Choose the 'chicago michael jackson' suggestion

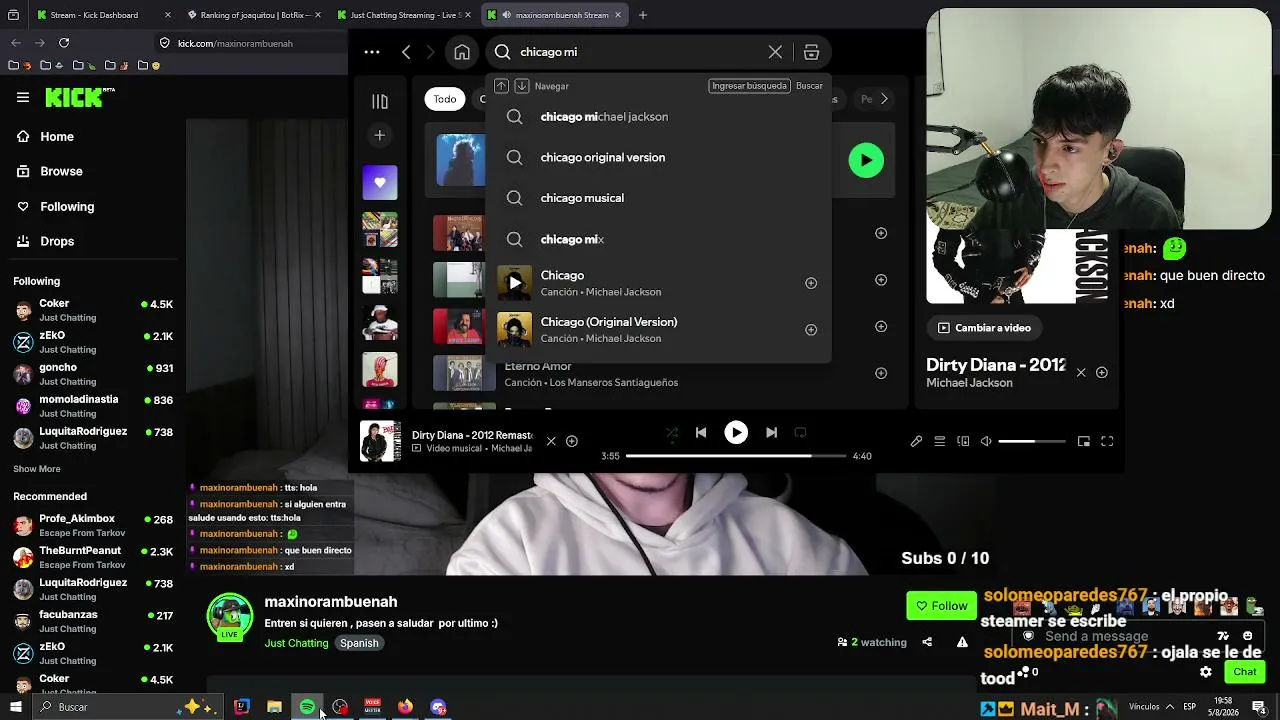coord(658,117)
